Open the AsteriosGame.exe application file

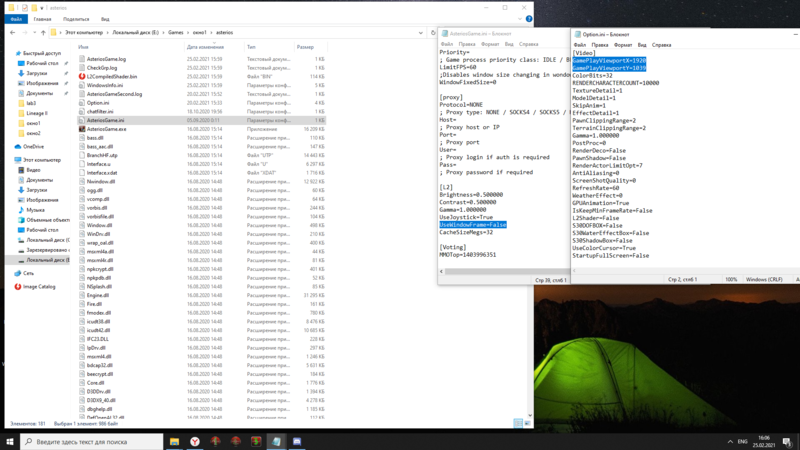(x=106, y=129)
